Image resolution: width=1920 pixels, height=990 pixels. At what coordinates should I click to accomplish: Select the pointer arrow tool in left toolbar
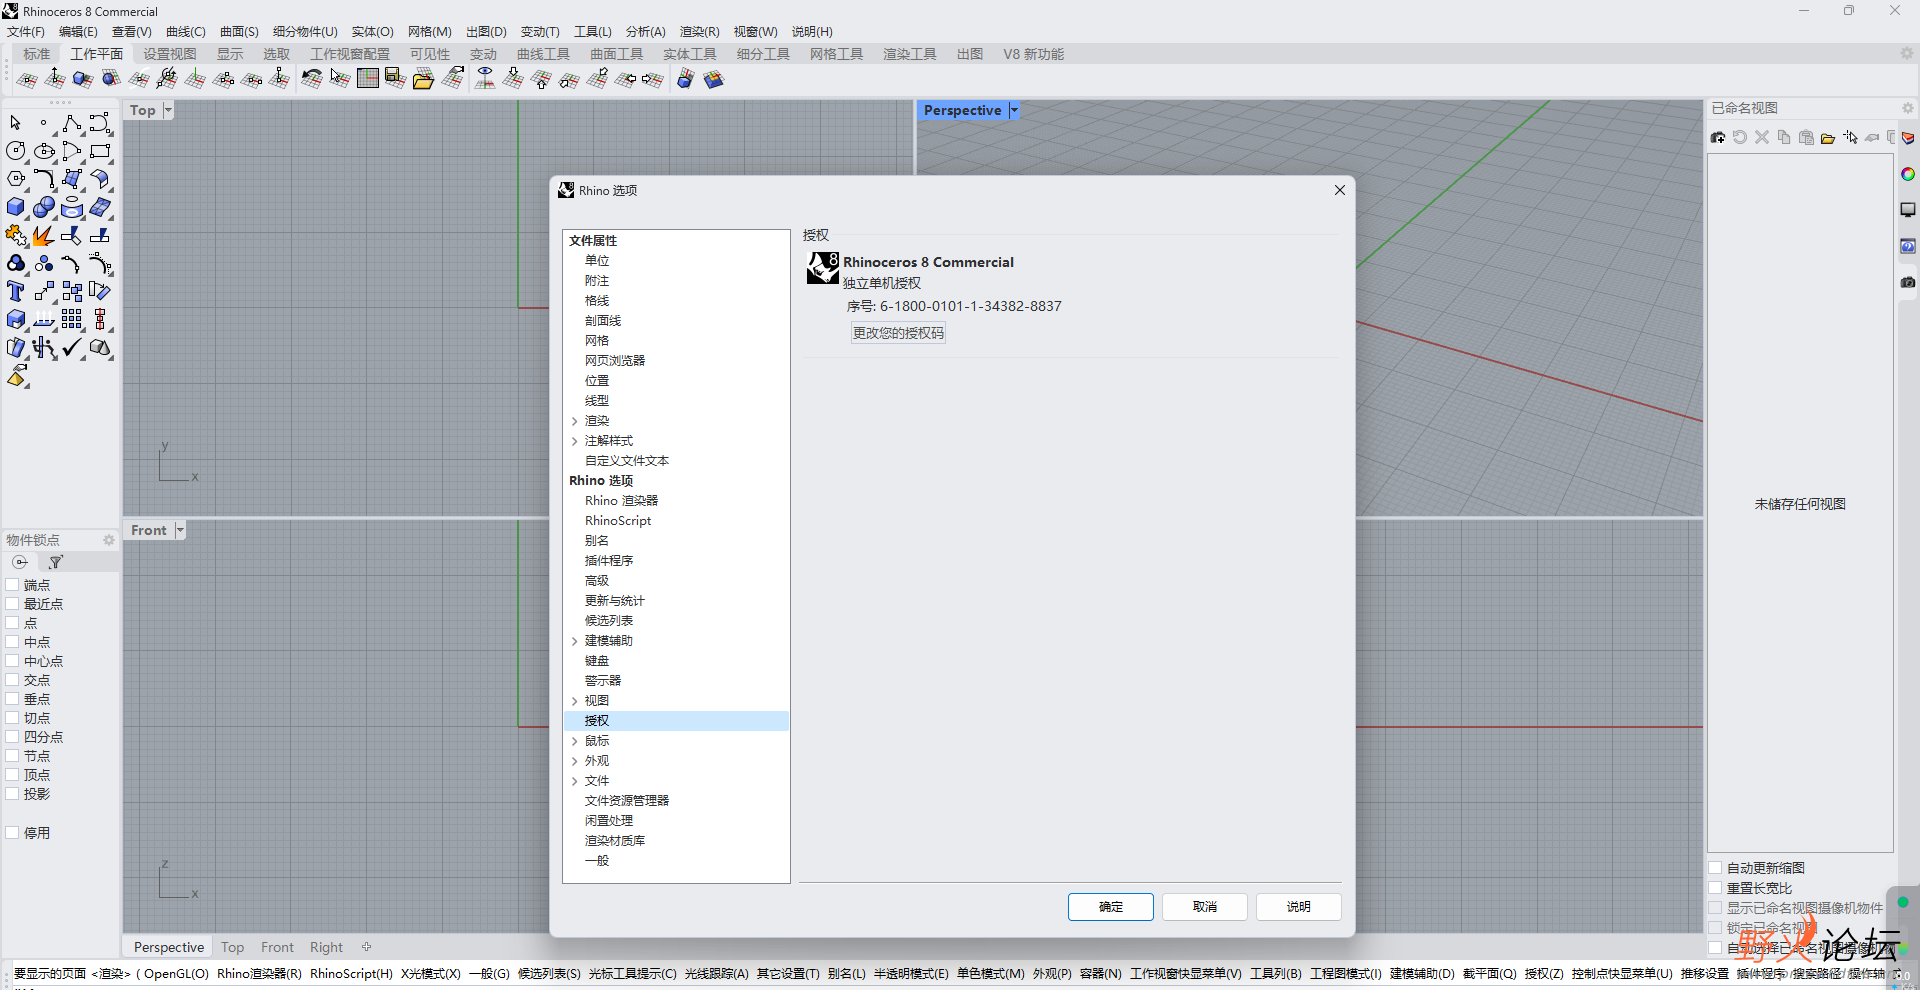click(x=15, y=123)
